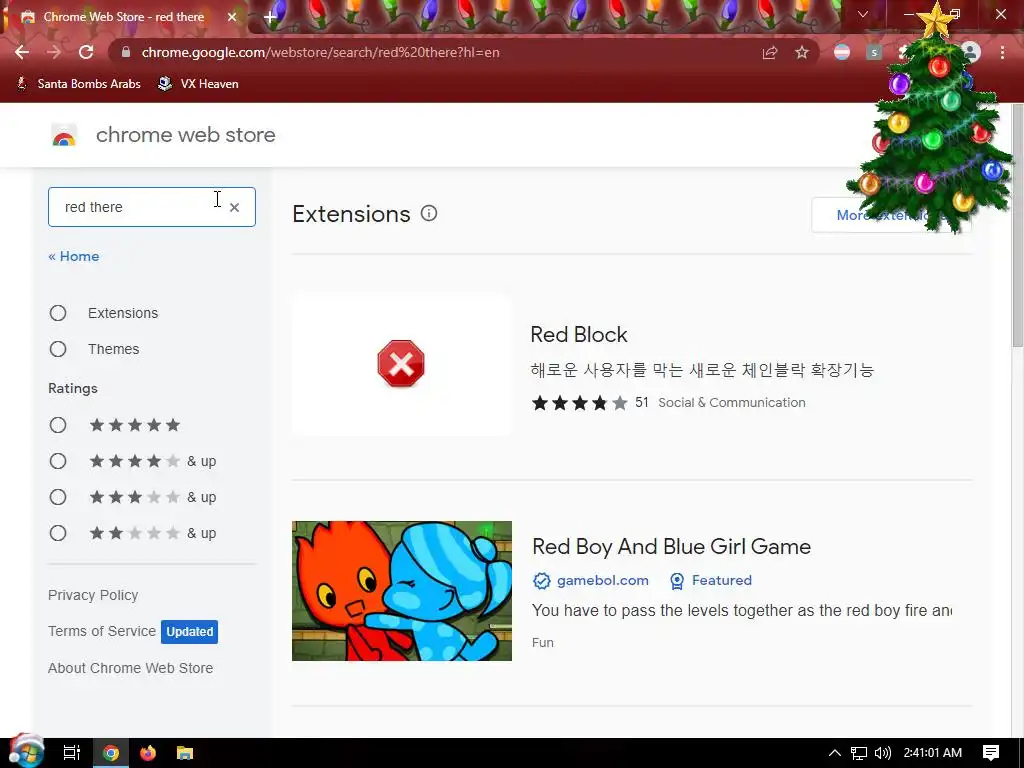Click the site lock icon in address bar
The width and height of the screenshot is (1024, 768).
click(126, 52)
